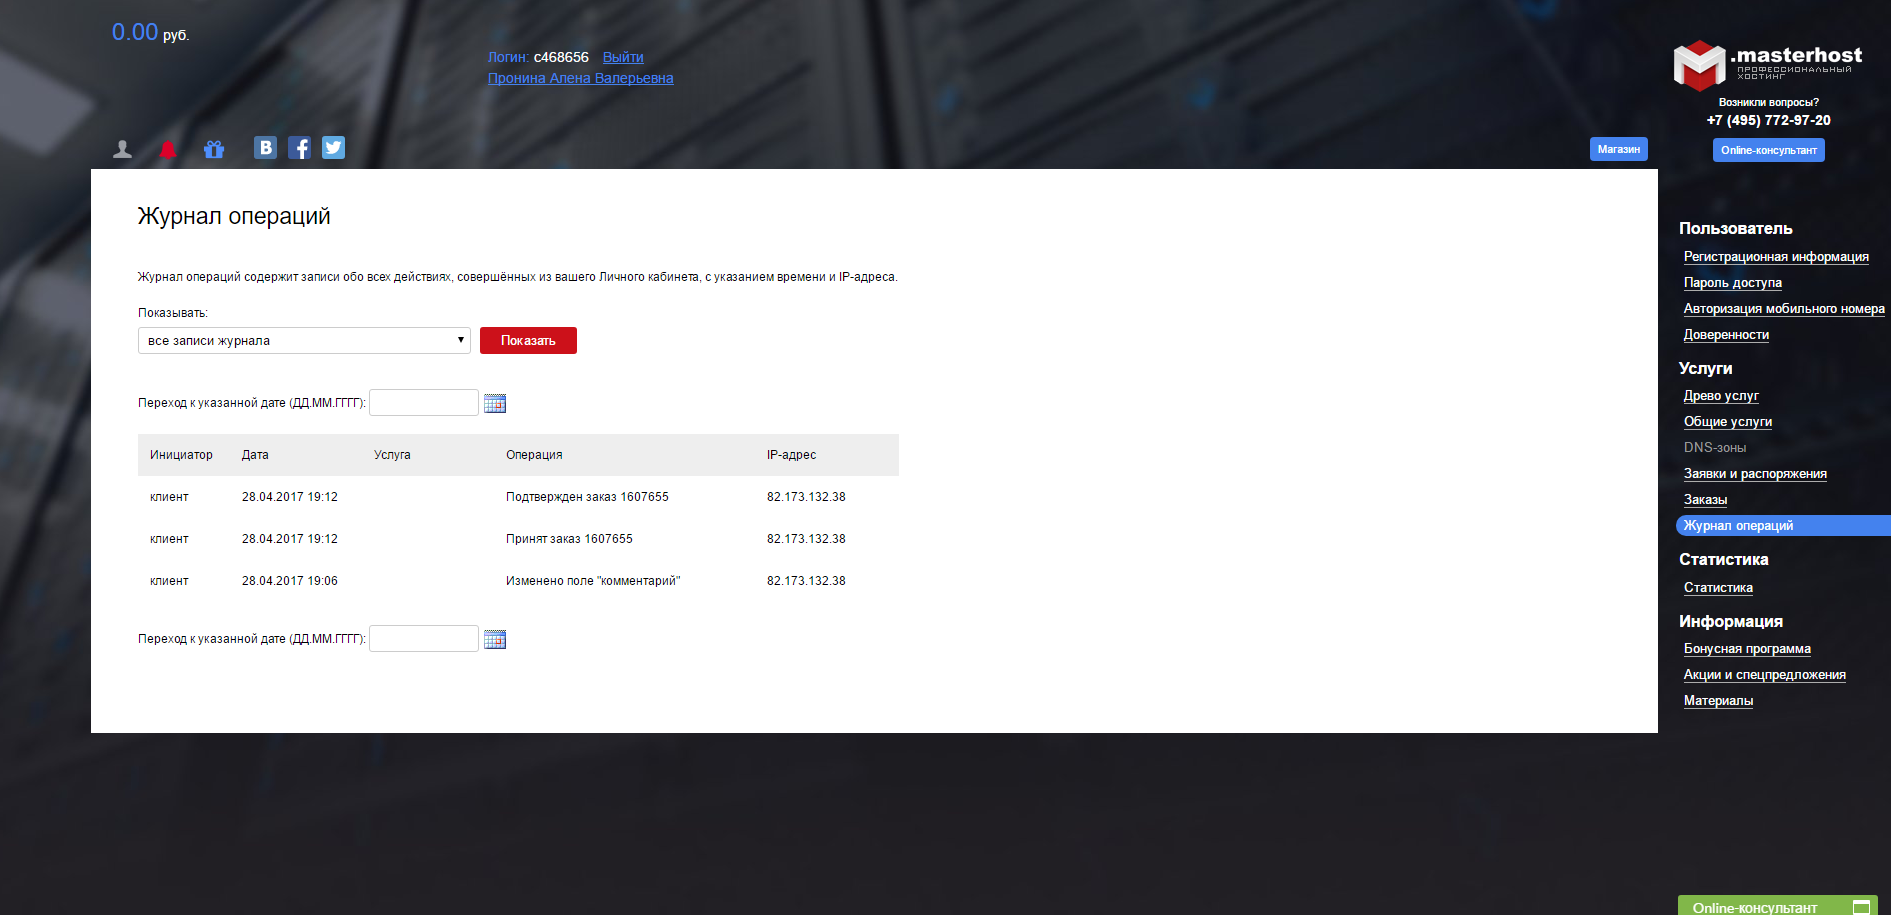Select Журнал операций in the sidebar
The height and width of the screenshot is (915, 1891).
pos(1783,526)
